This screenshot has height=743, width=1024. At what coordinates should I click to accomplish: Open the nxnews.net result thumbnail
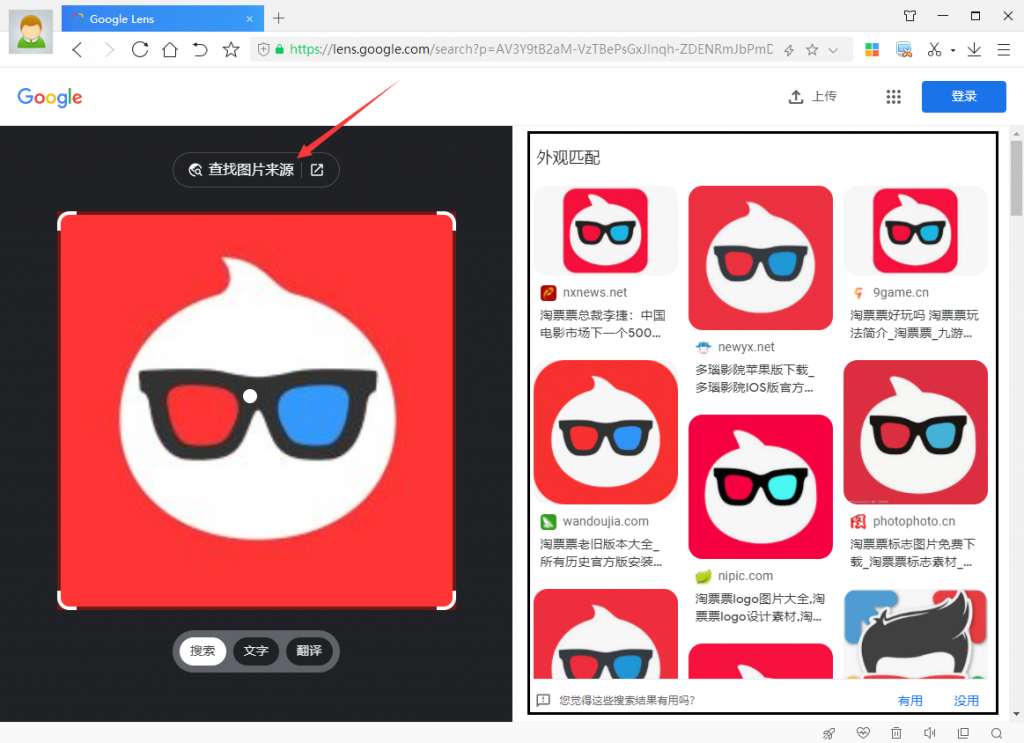coord(605,230)
